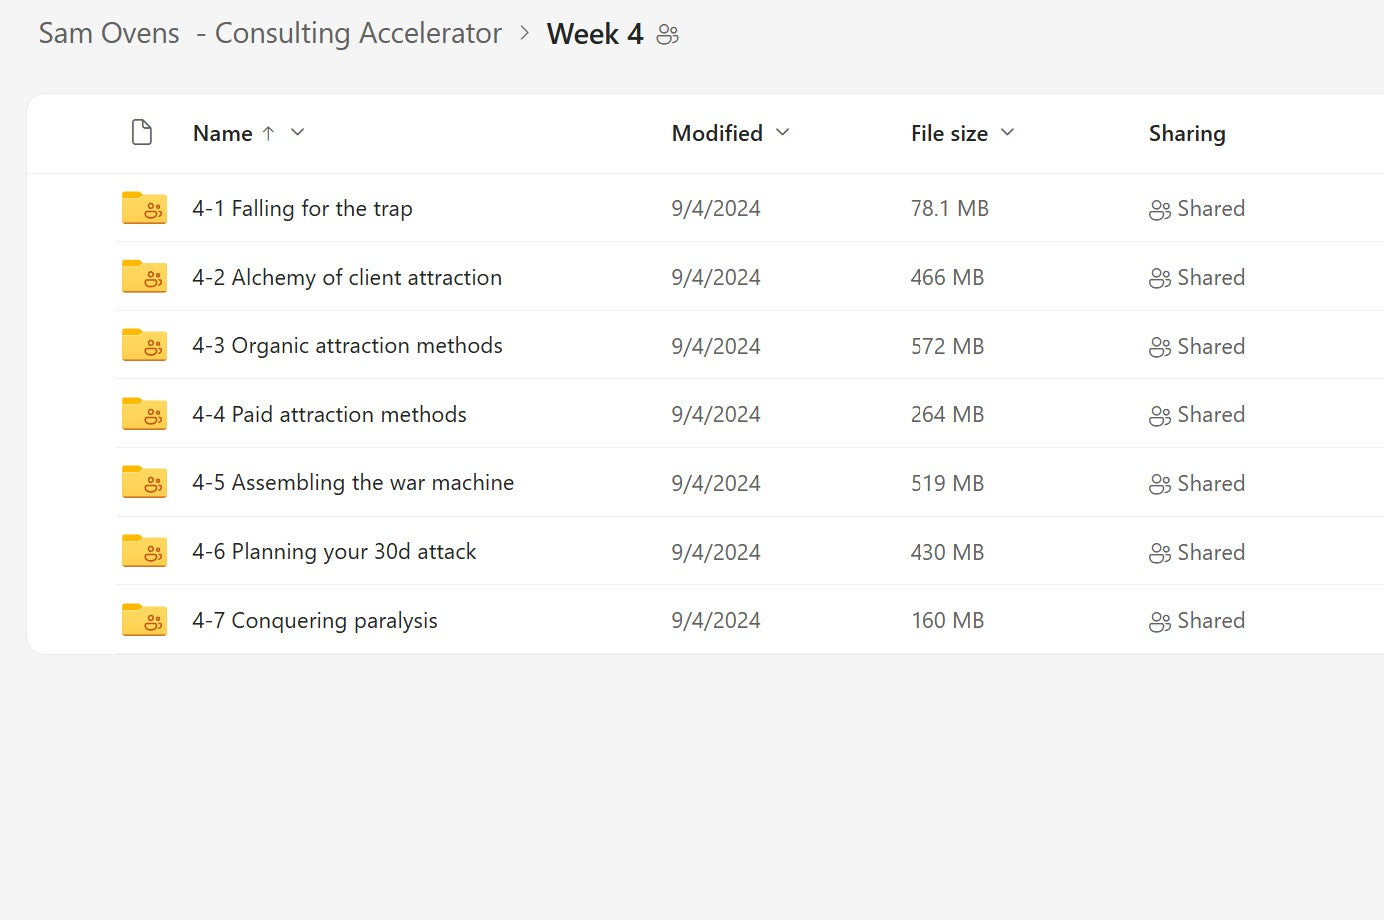Click the ascending sort arrow beside Name
This screenshot has width=1384, height=920.
(x=268, y=133)
